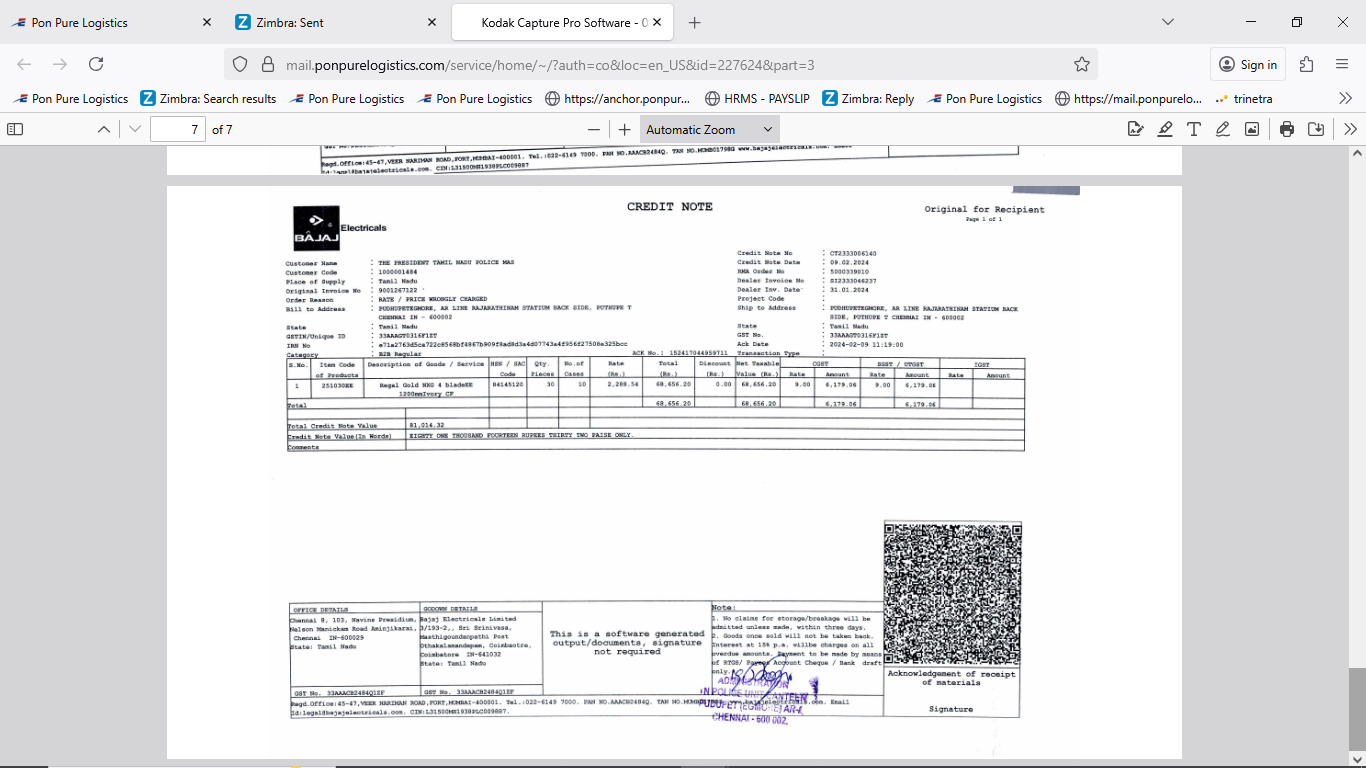Save the PDF with download icon
The height and width of the screenshot is (768, 1366).
[1316, 129]
